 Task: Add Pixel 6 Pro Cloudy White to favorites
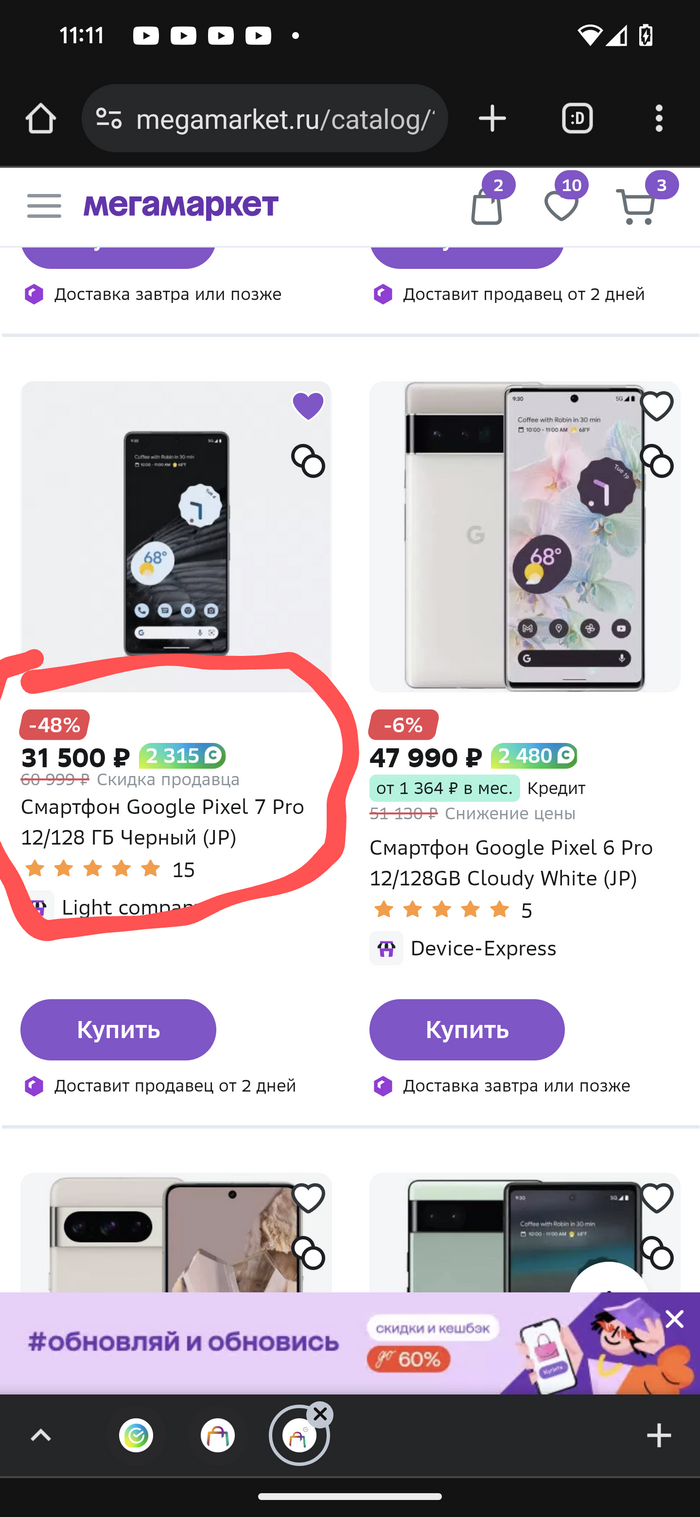[x=657, y=406]
